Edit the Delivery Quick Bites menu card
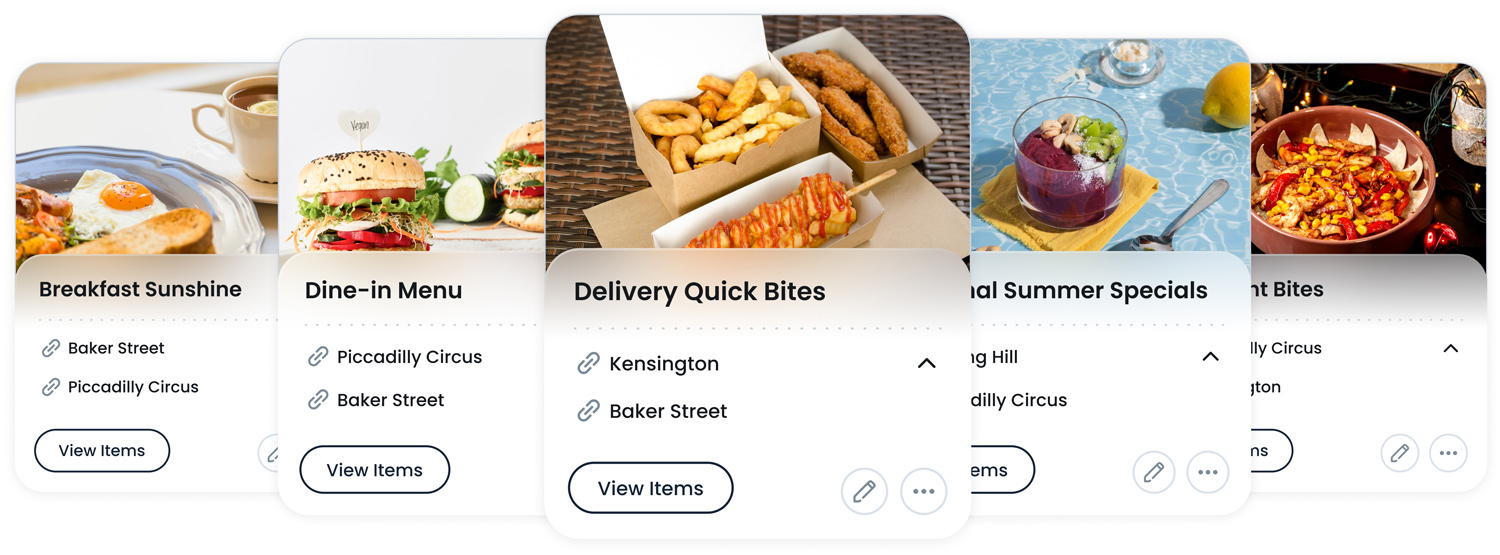The width and height of the screenshot is (1500, 555). [864, 491]
